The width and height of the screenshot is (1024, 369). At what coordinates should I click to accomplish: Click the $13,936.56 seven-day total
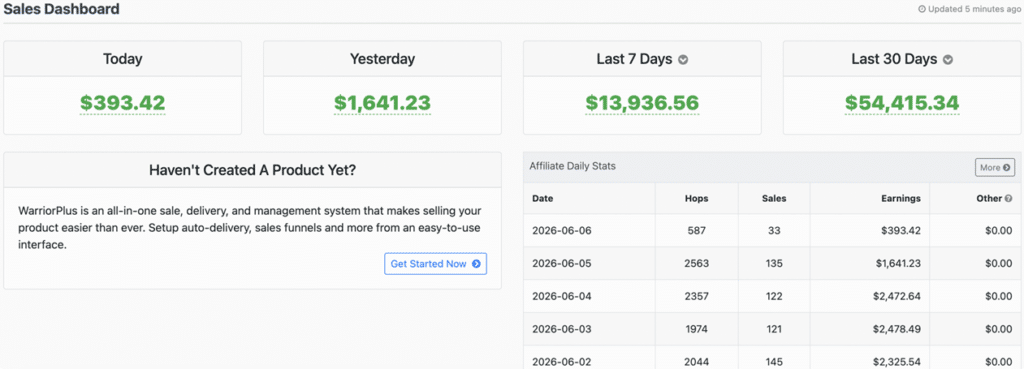click(642, 103)
